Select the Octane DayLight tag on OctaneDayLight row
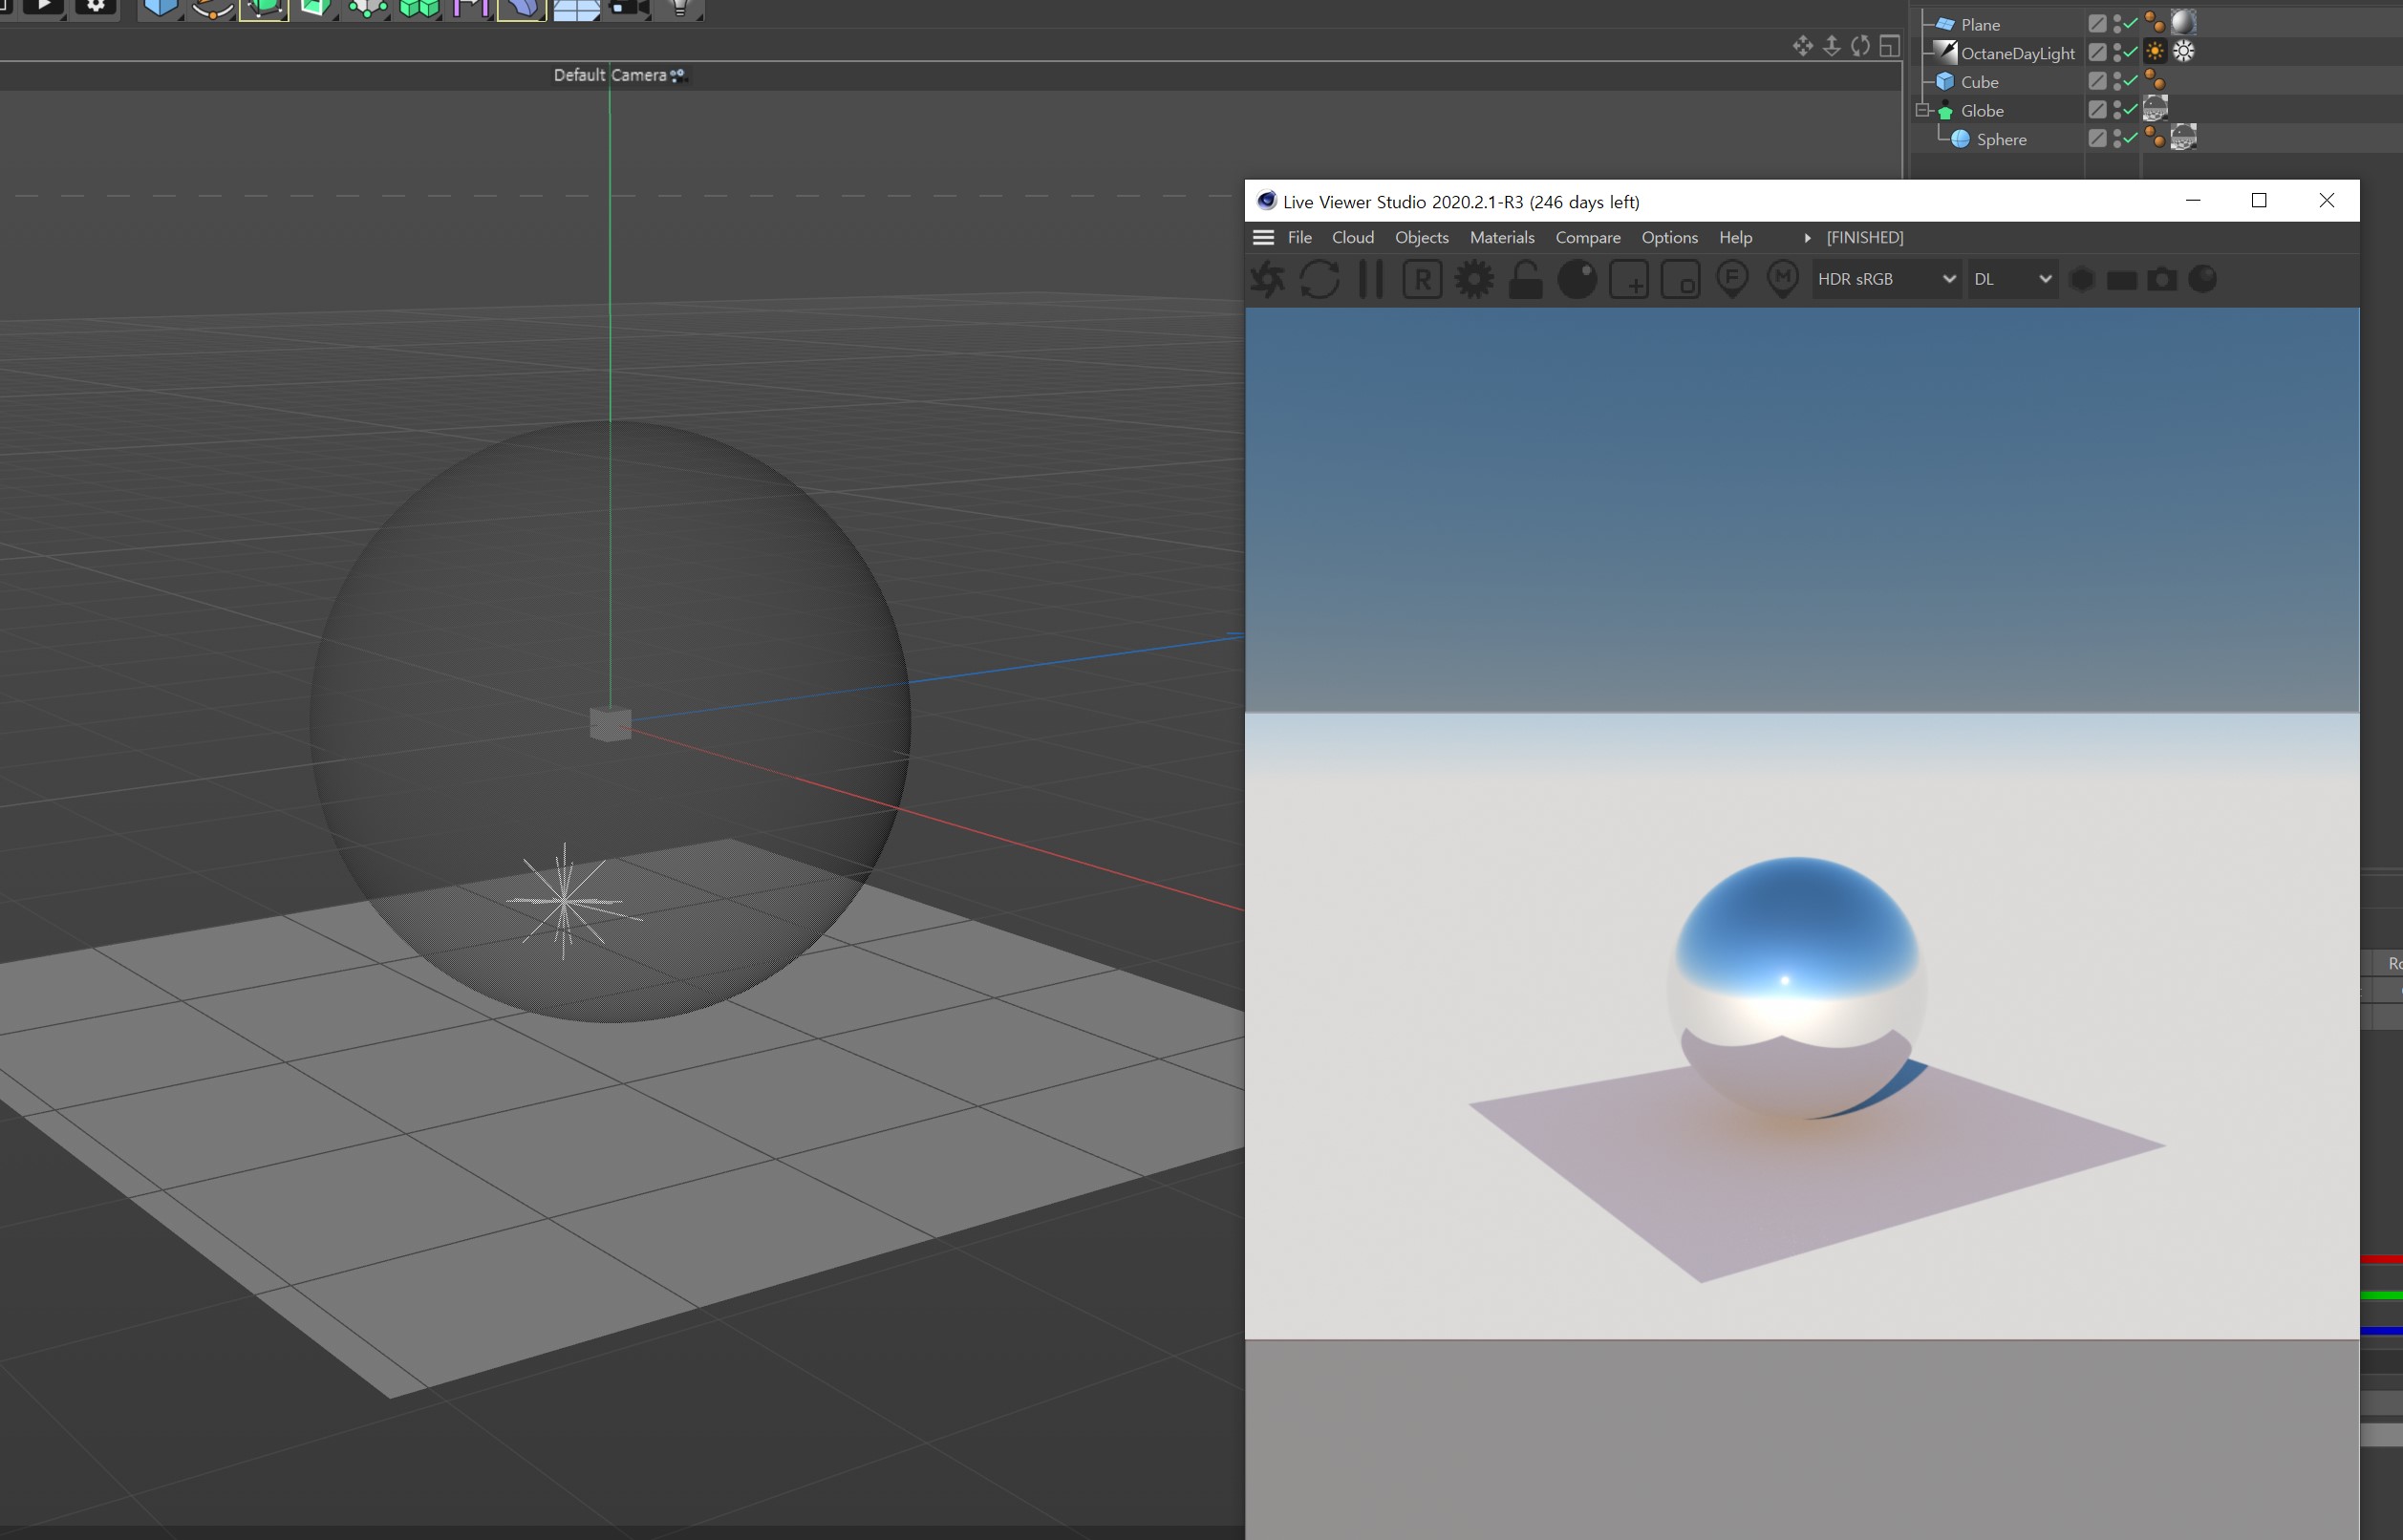 coord(2155,51)
